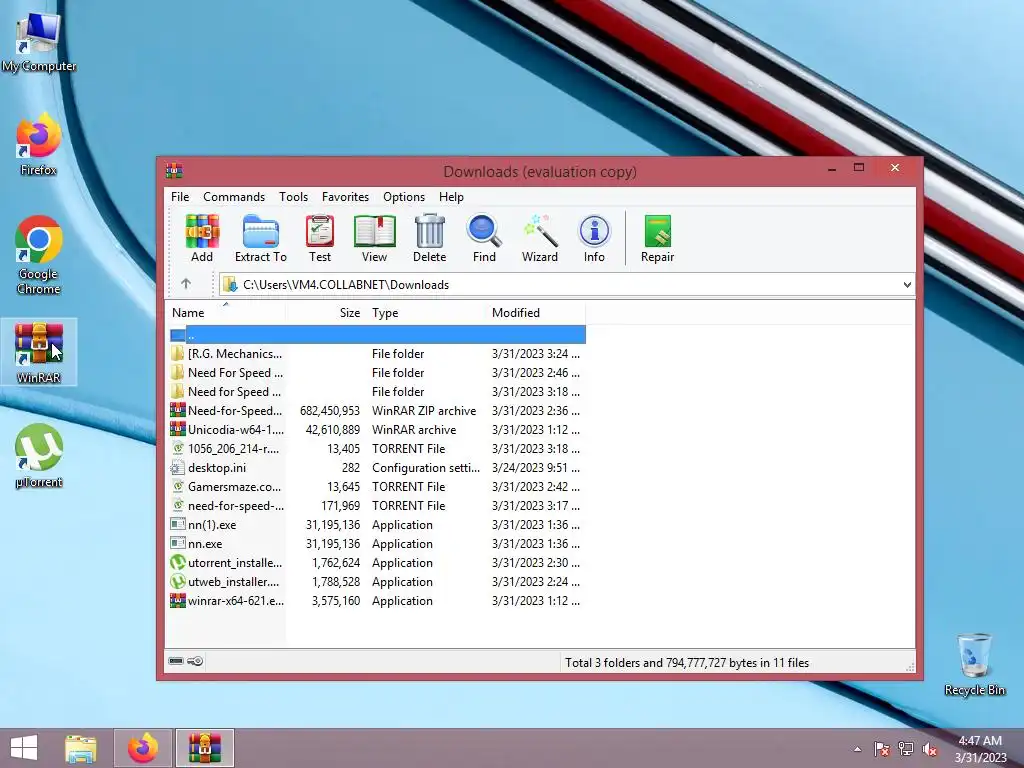
Task: Select the Firefox desktop shortcut
Action: 39,145
